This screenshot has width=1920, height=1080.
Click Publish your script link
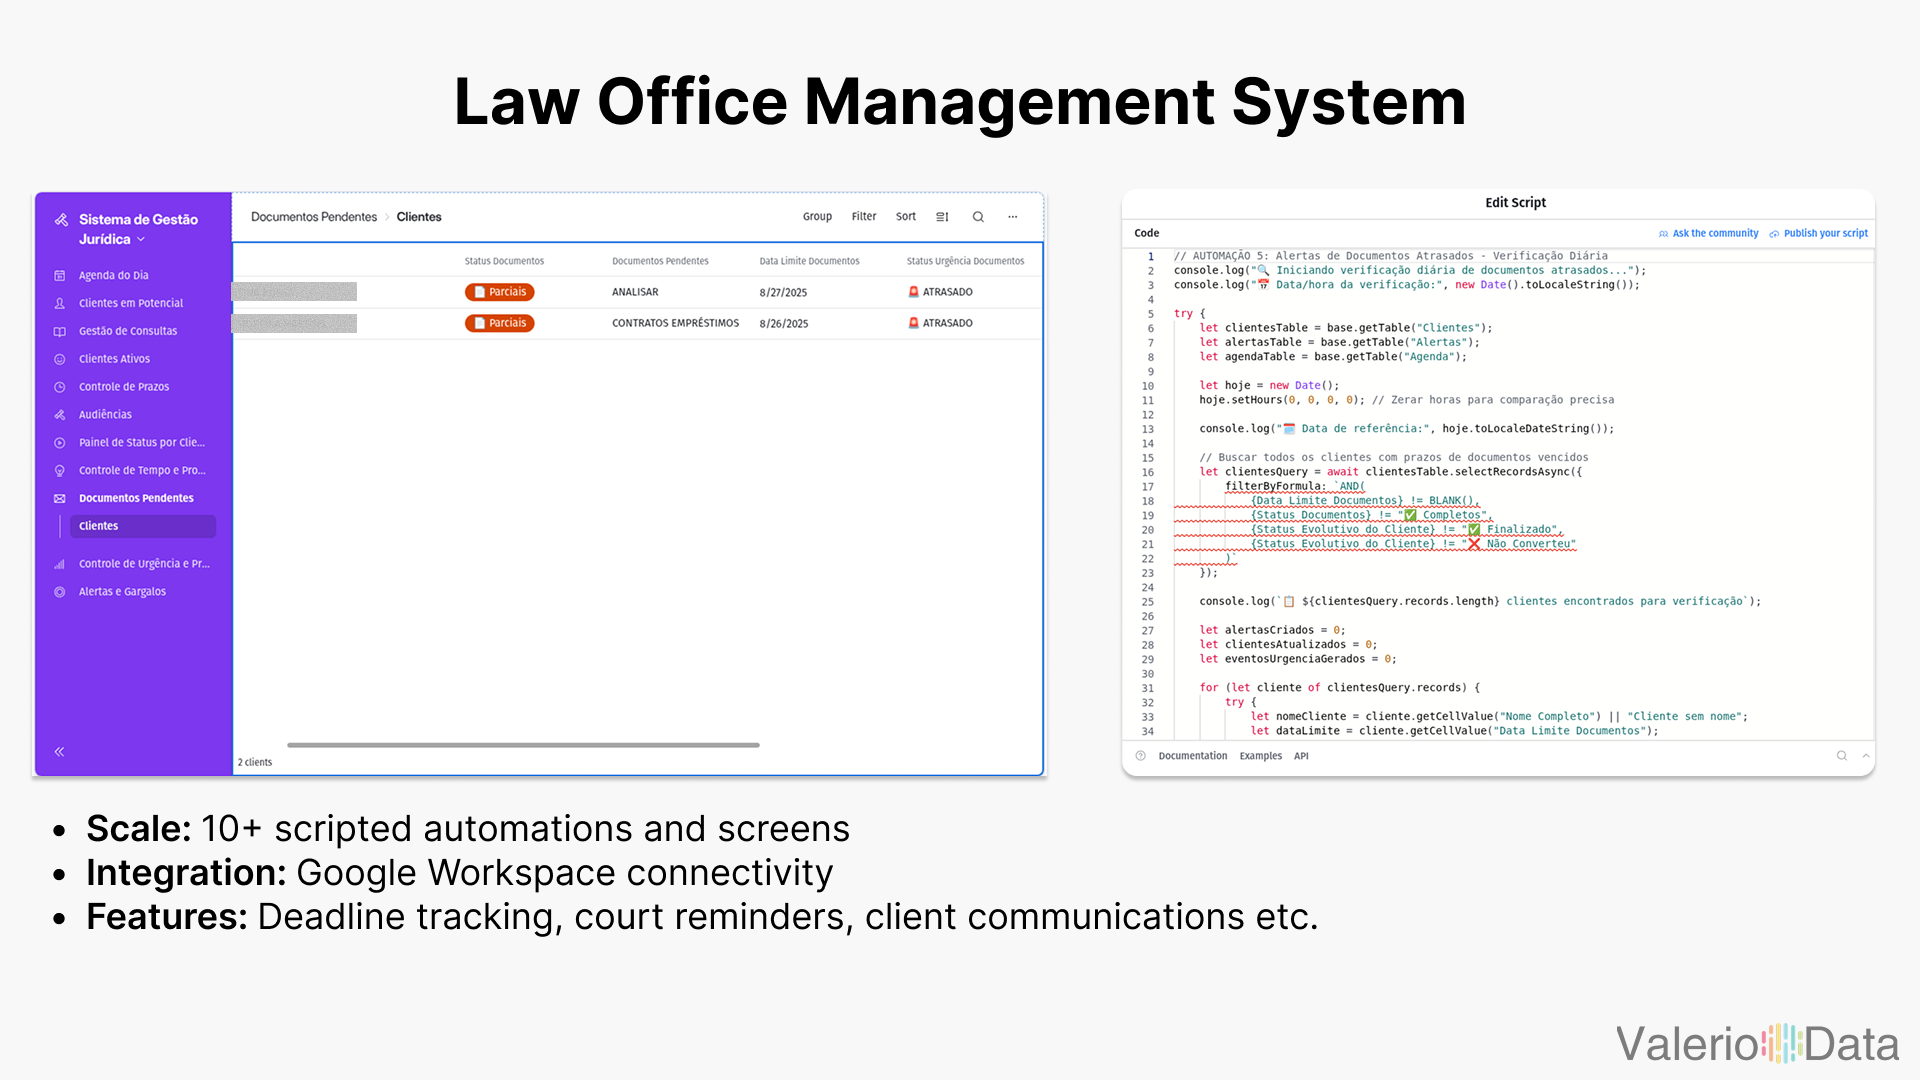pos(1825,234)
